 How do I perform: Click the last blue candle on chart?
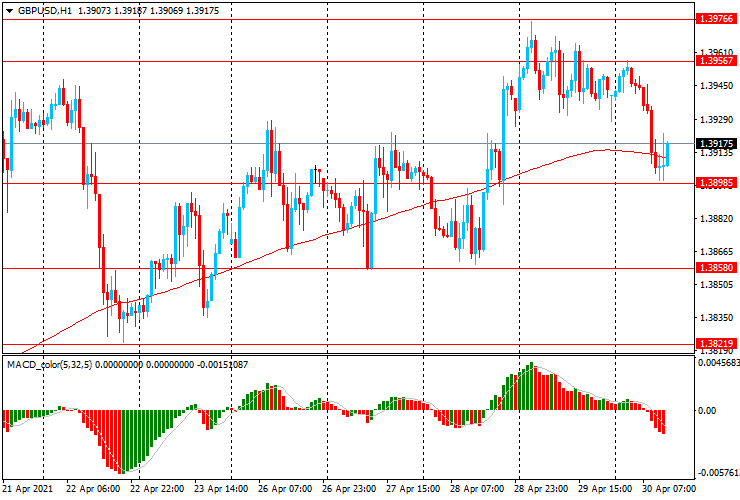click(x=667, y=153)
